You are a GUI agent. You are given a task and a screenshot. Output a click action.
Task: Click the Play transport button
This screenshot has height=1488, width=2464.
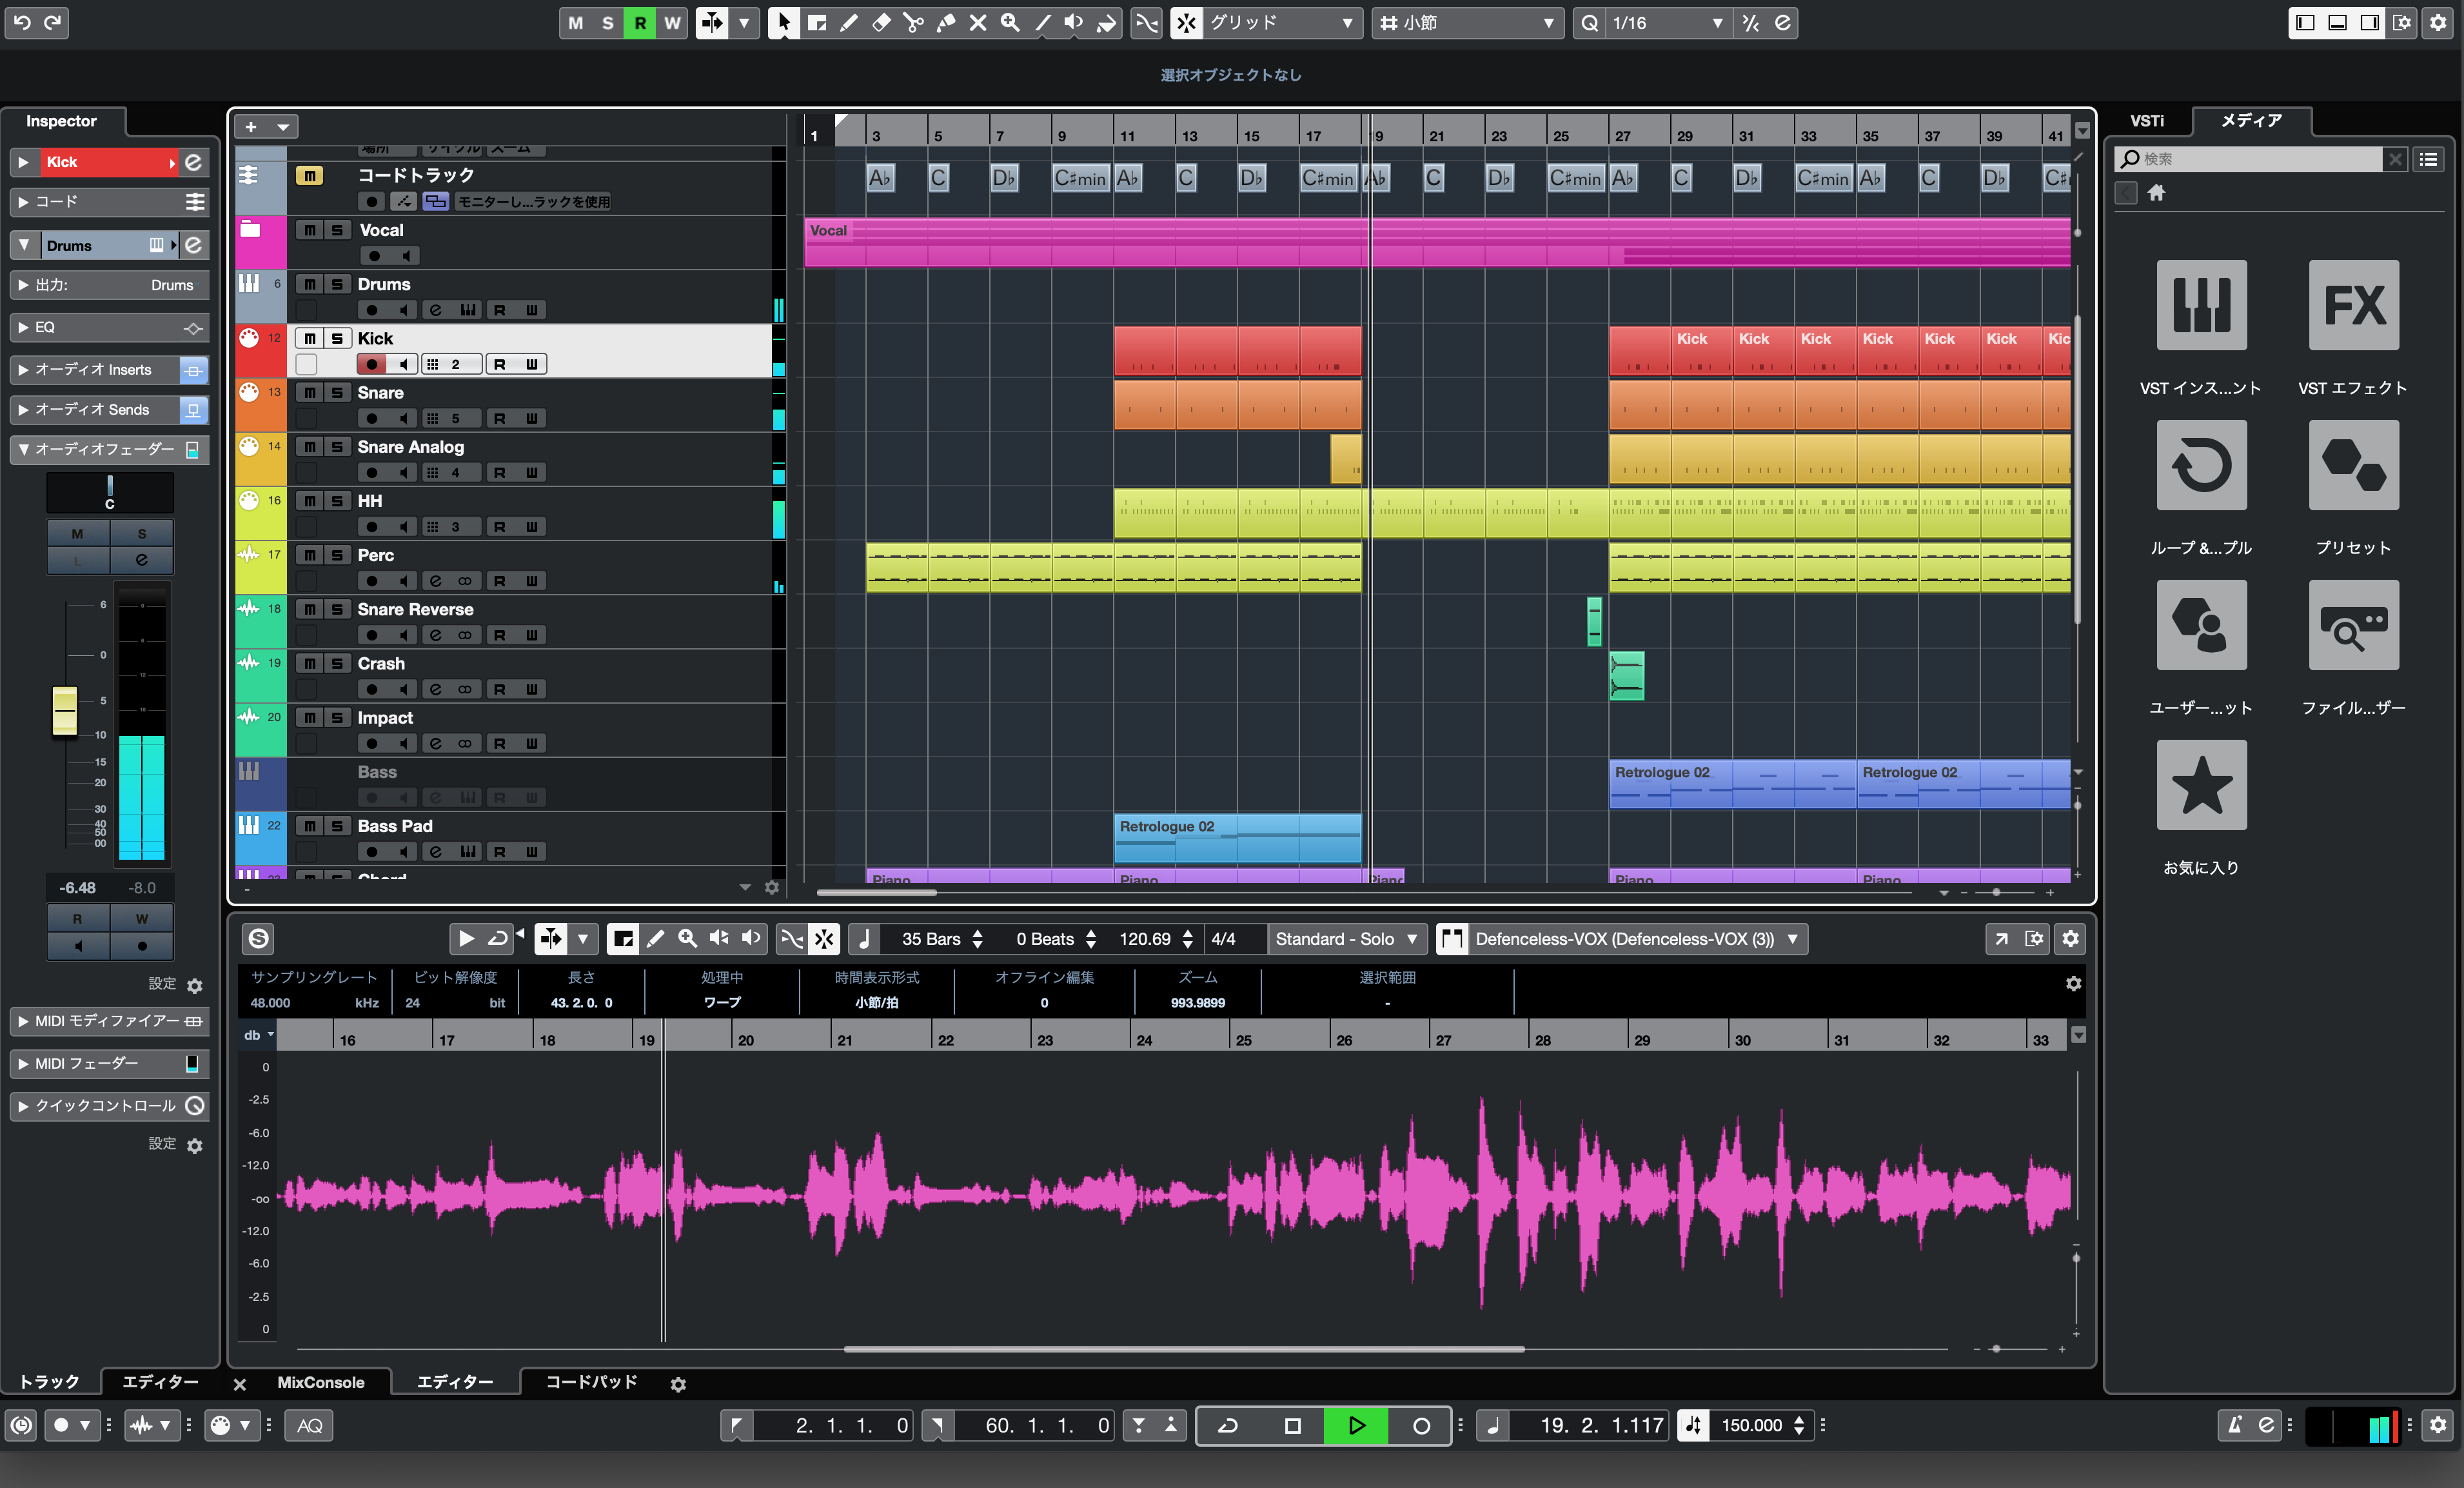(x=1355, y=1425)
